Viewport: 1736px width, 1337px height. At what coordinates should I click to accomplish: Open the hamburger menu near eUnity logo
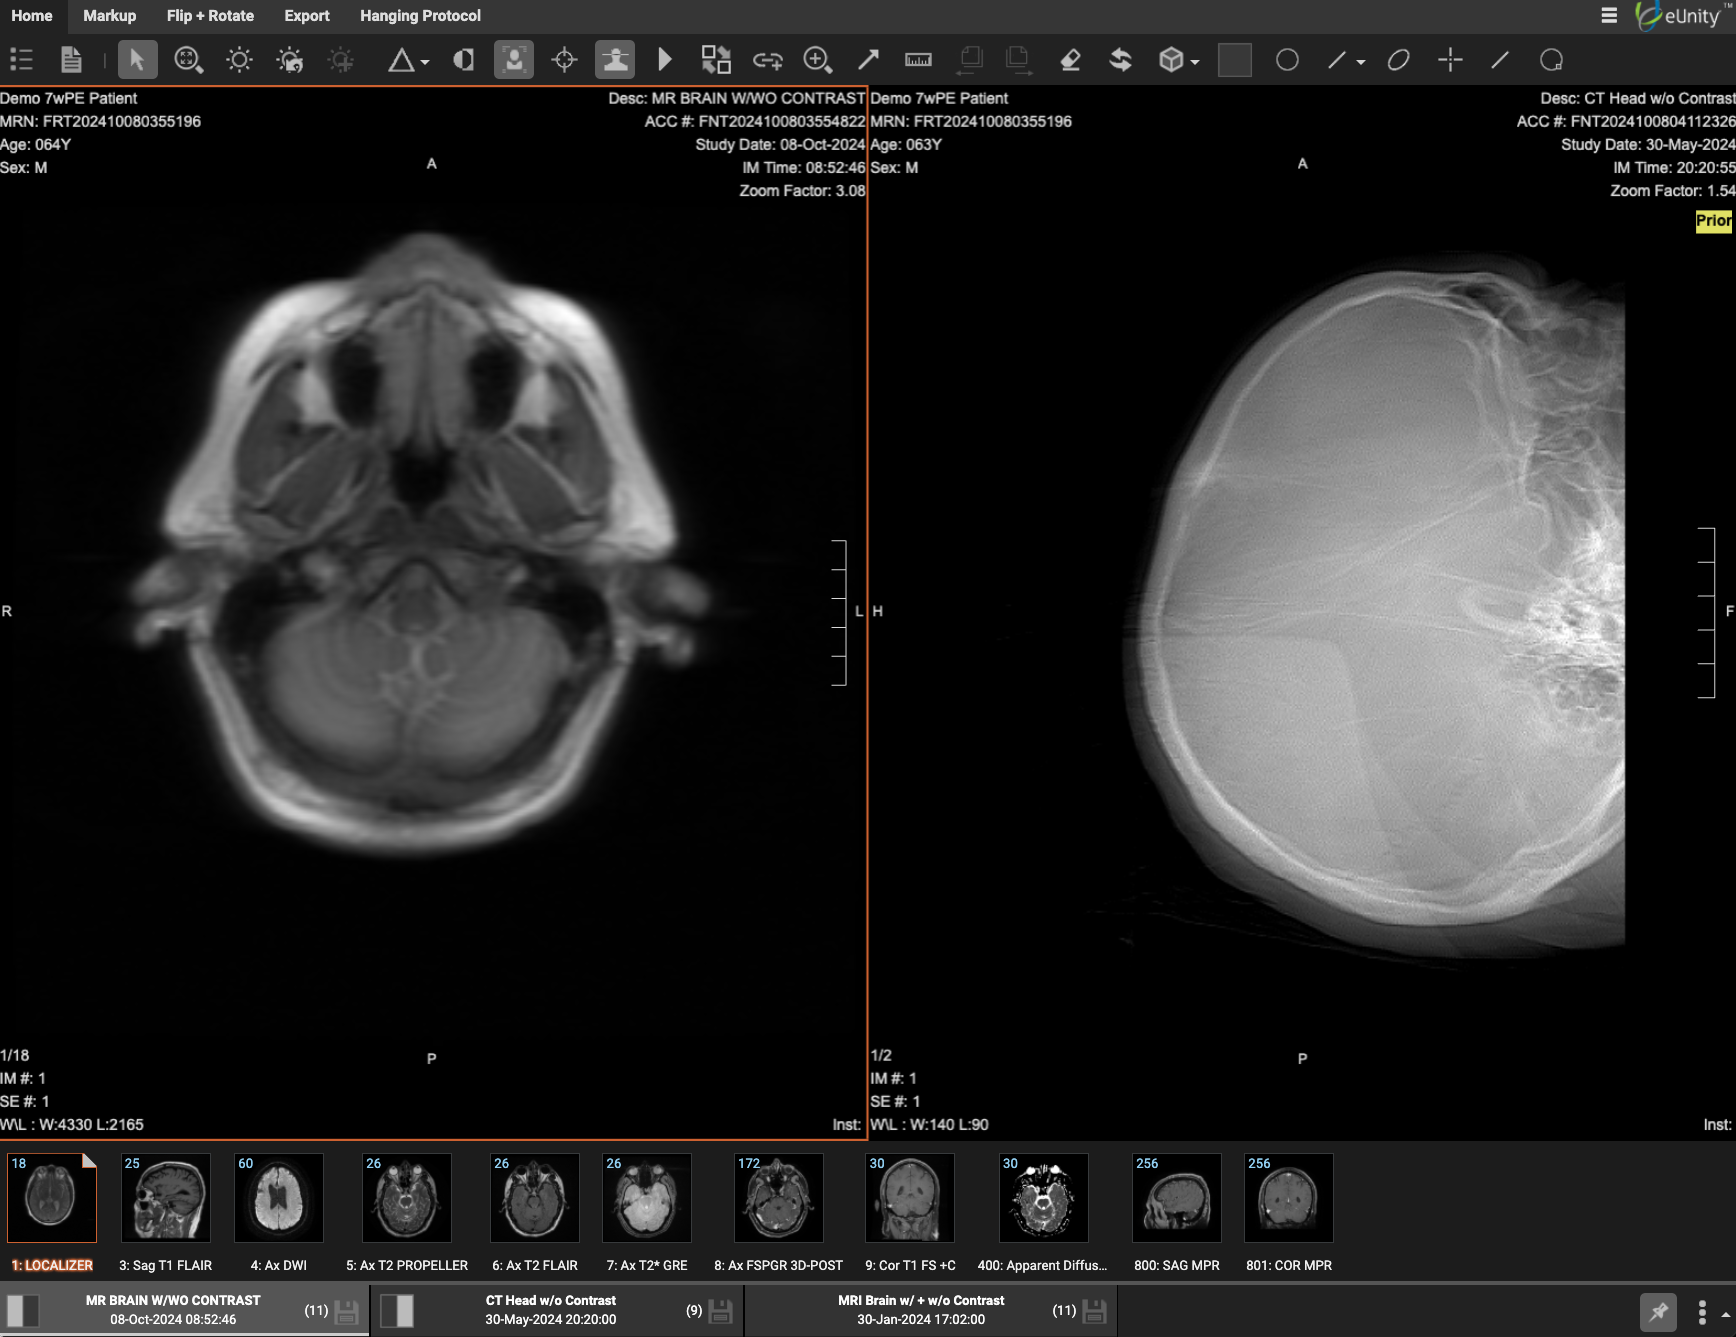coord(1609,16)
